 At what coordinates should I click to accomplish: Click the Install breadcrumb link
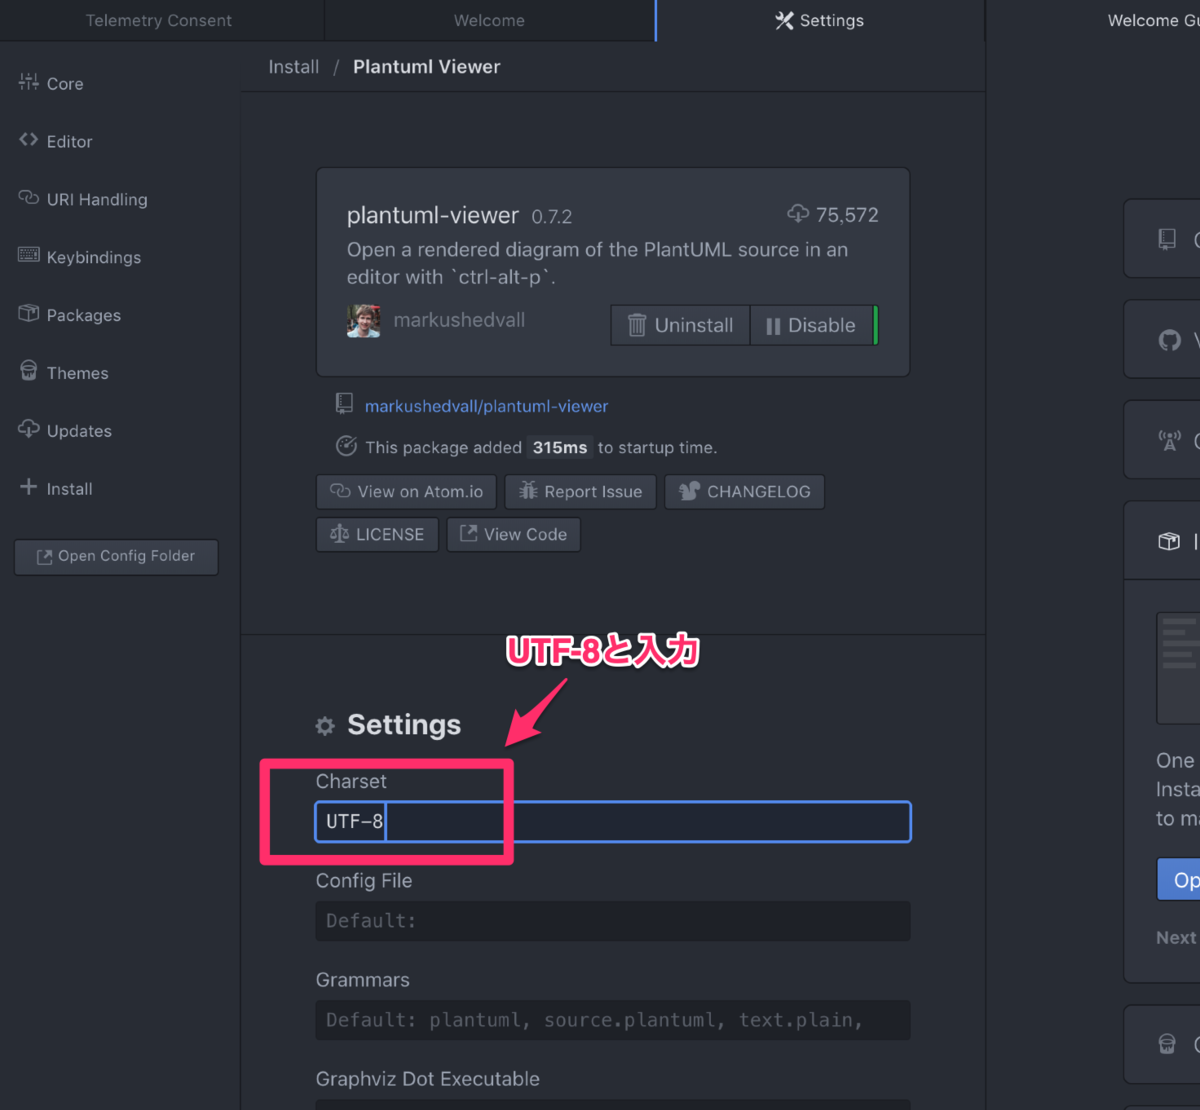click(294, 67)
